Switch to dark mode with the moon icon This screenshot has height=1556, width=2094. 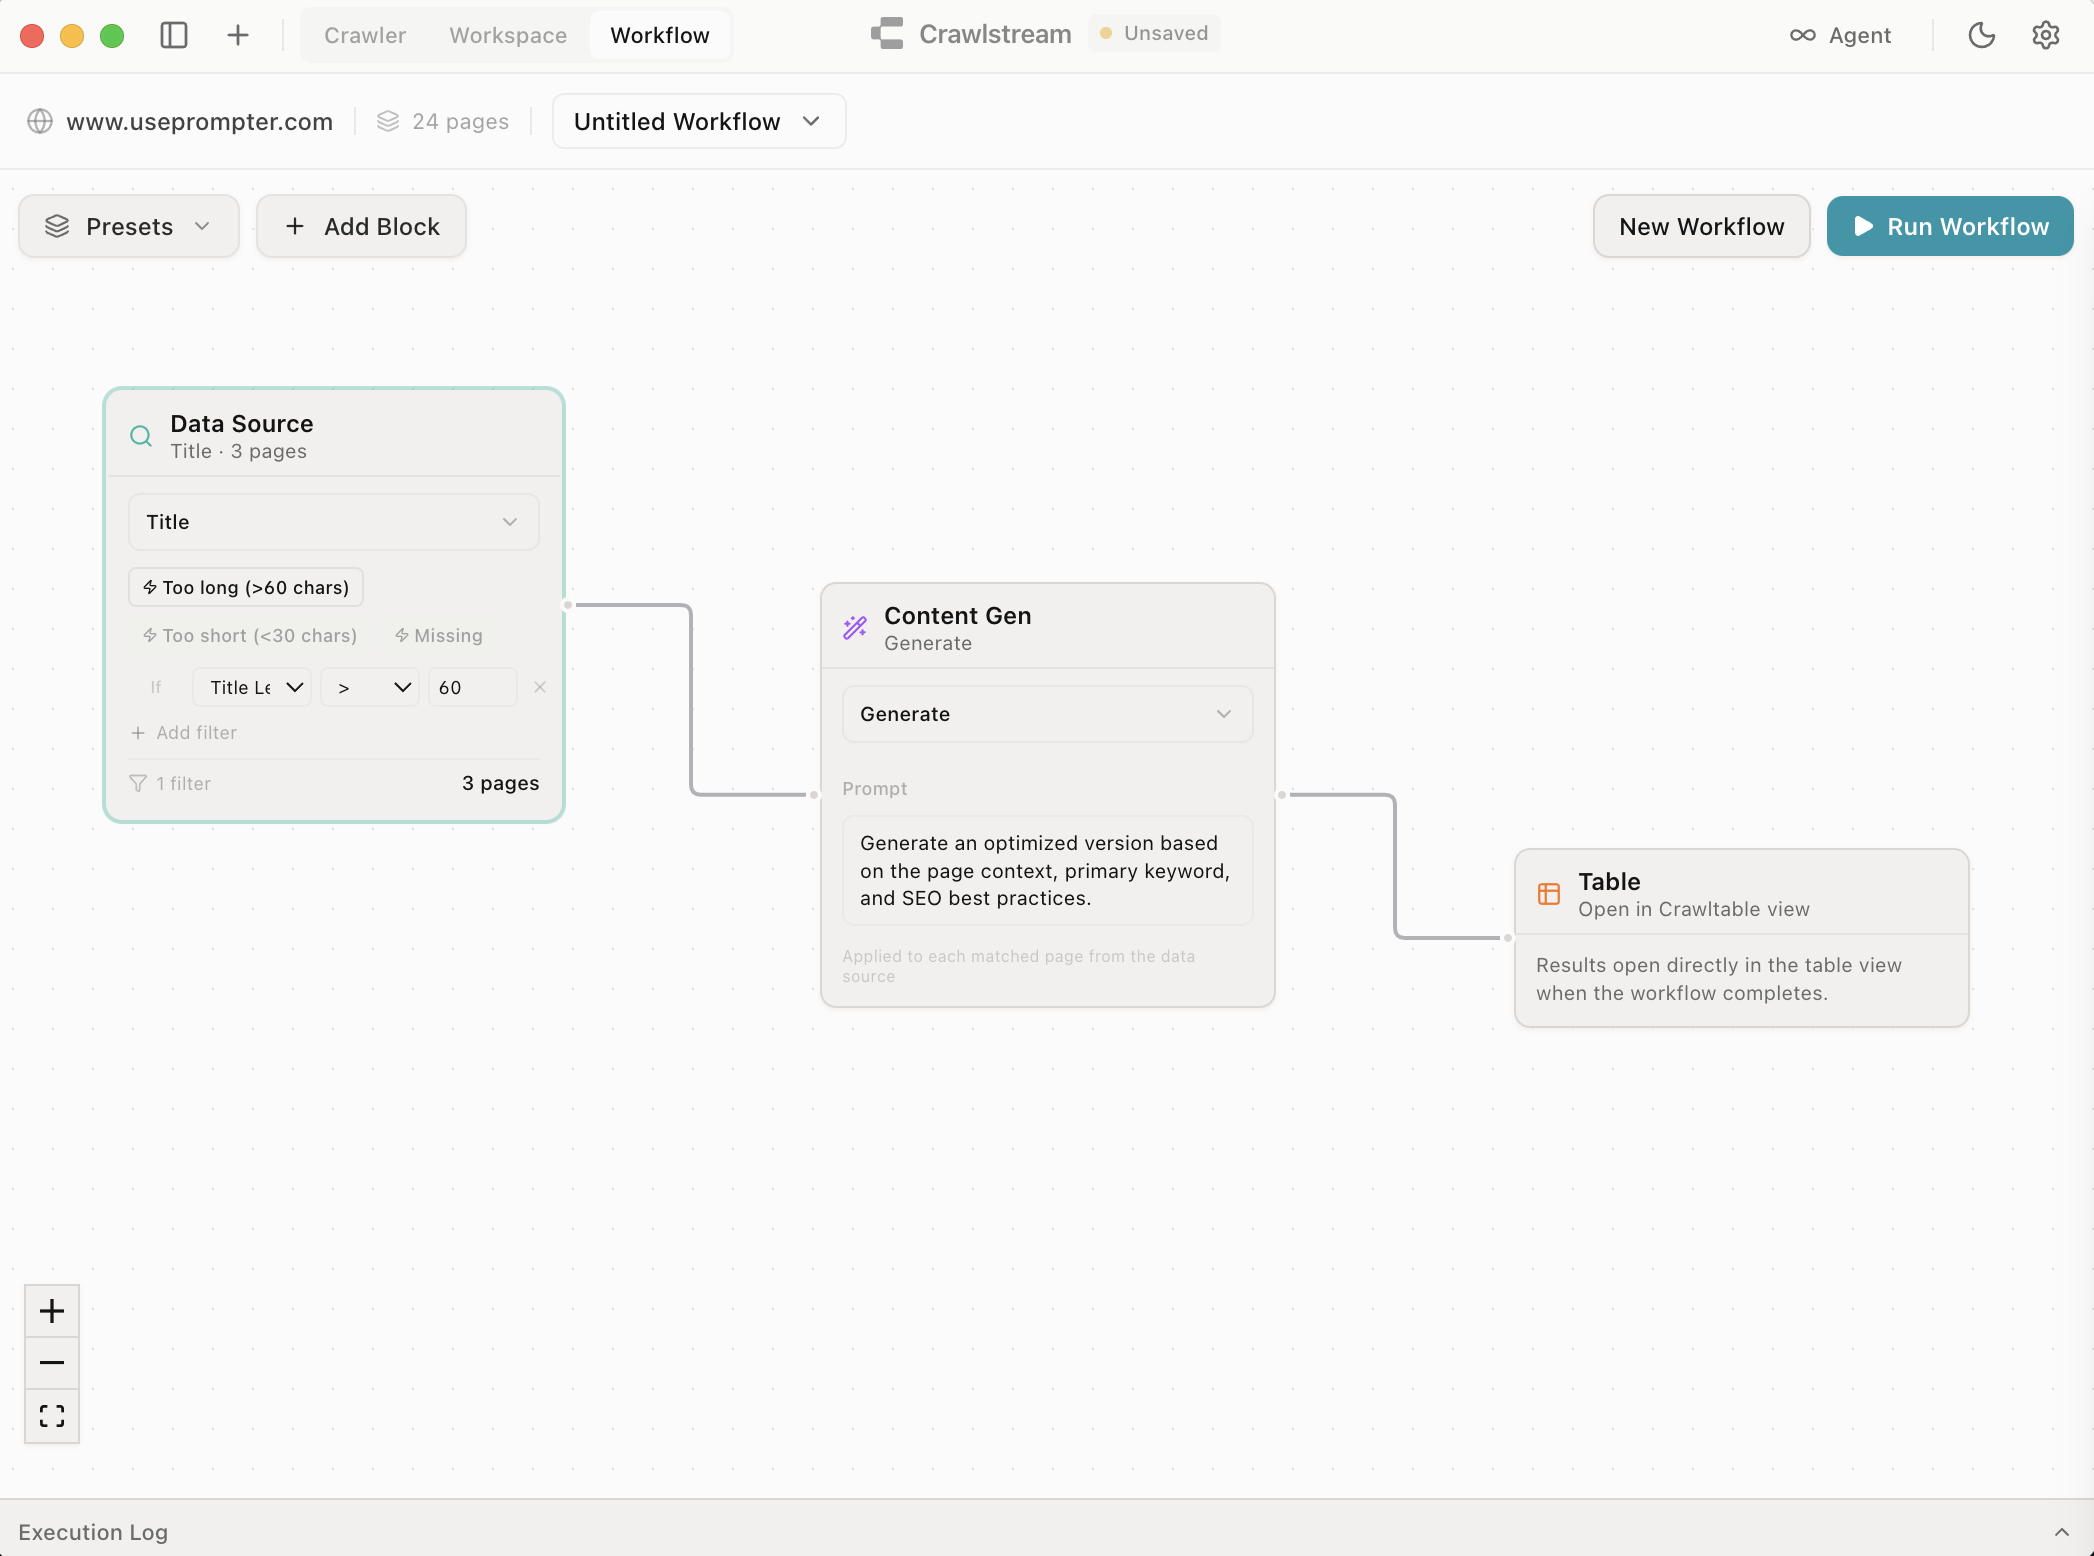1981,35
